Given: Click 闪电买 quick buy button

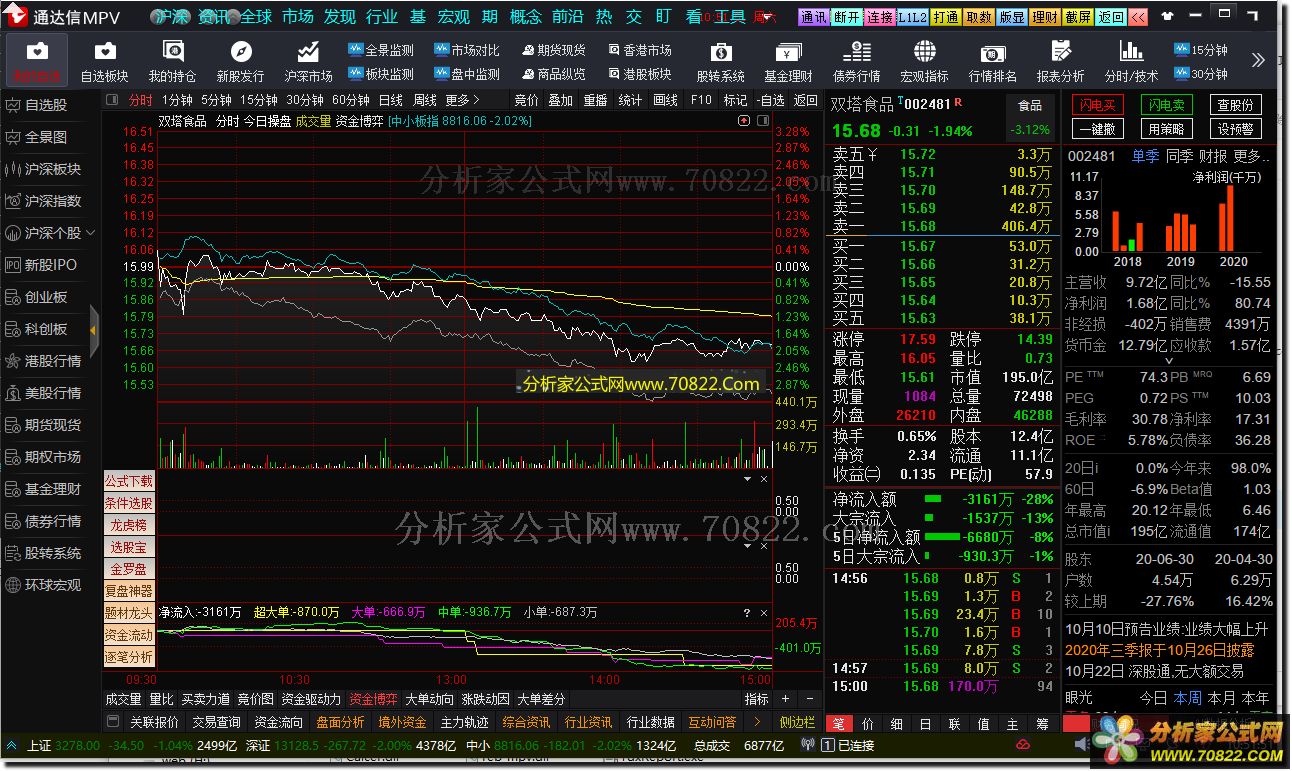Looking at the screenshot, I should pos(1098,105).
